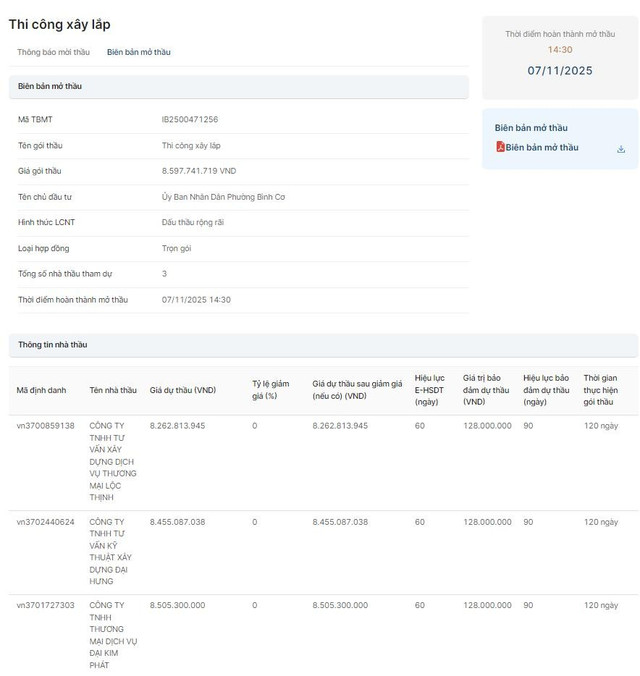Screen dimensions: 640x676
Task: Collapse the Thông tin nhà thầu section header
Action: pos(323,345)
